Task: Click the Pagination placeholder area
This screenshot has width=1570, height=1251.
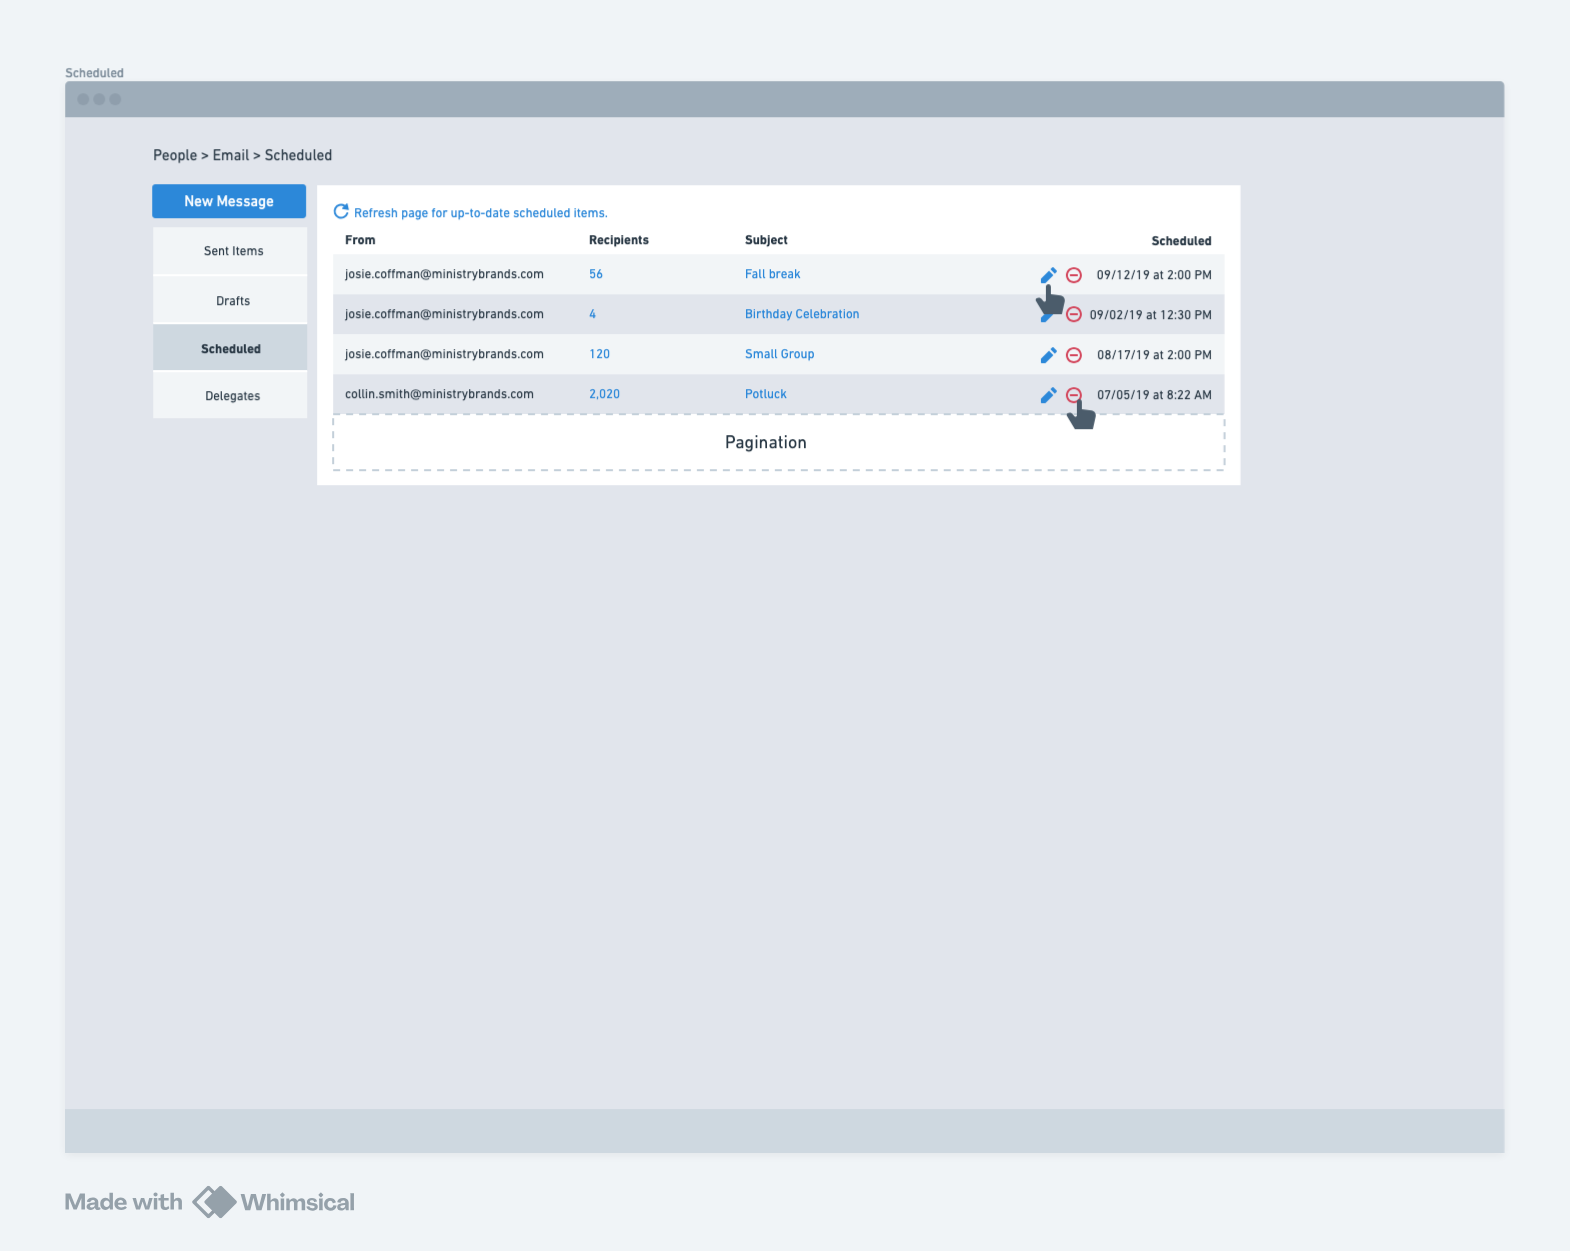Action: [x=779, y=442]
